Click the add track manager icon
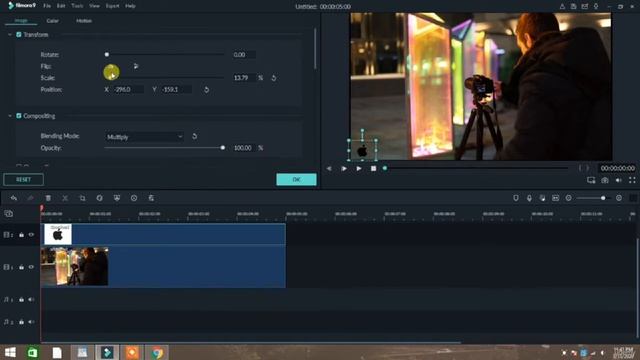640x360 pixels. tap(9, 213)
